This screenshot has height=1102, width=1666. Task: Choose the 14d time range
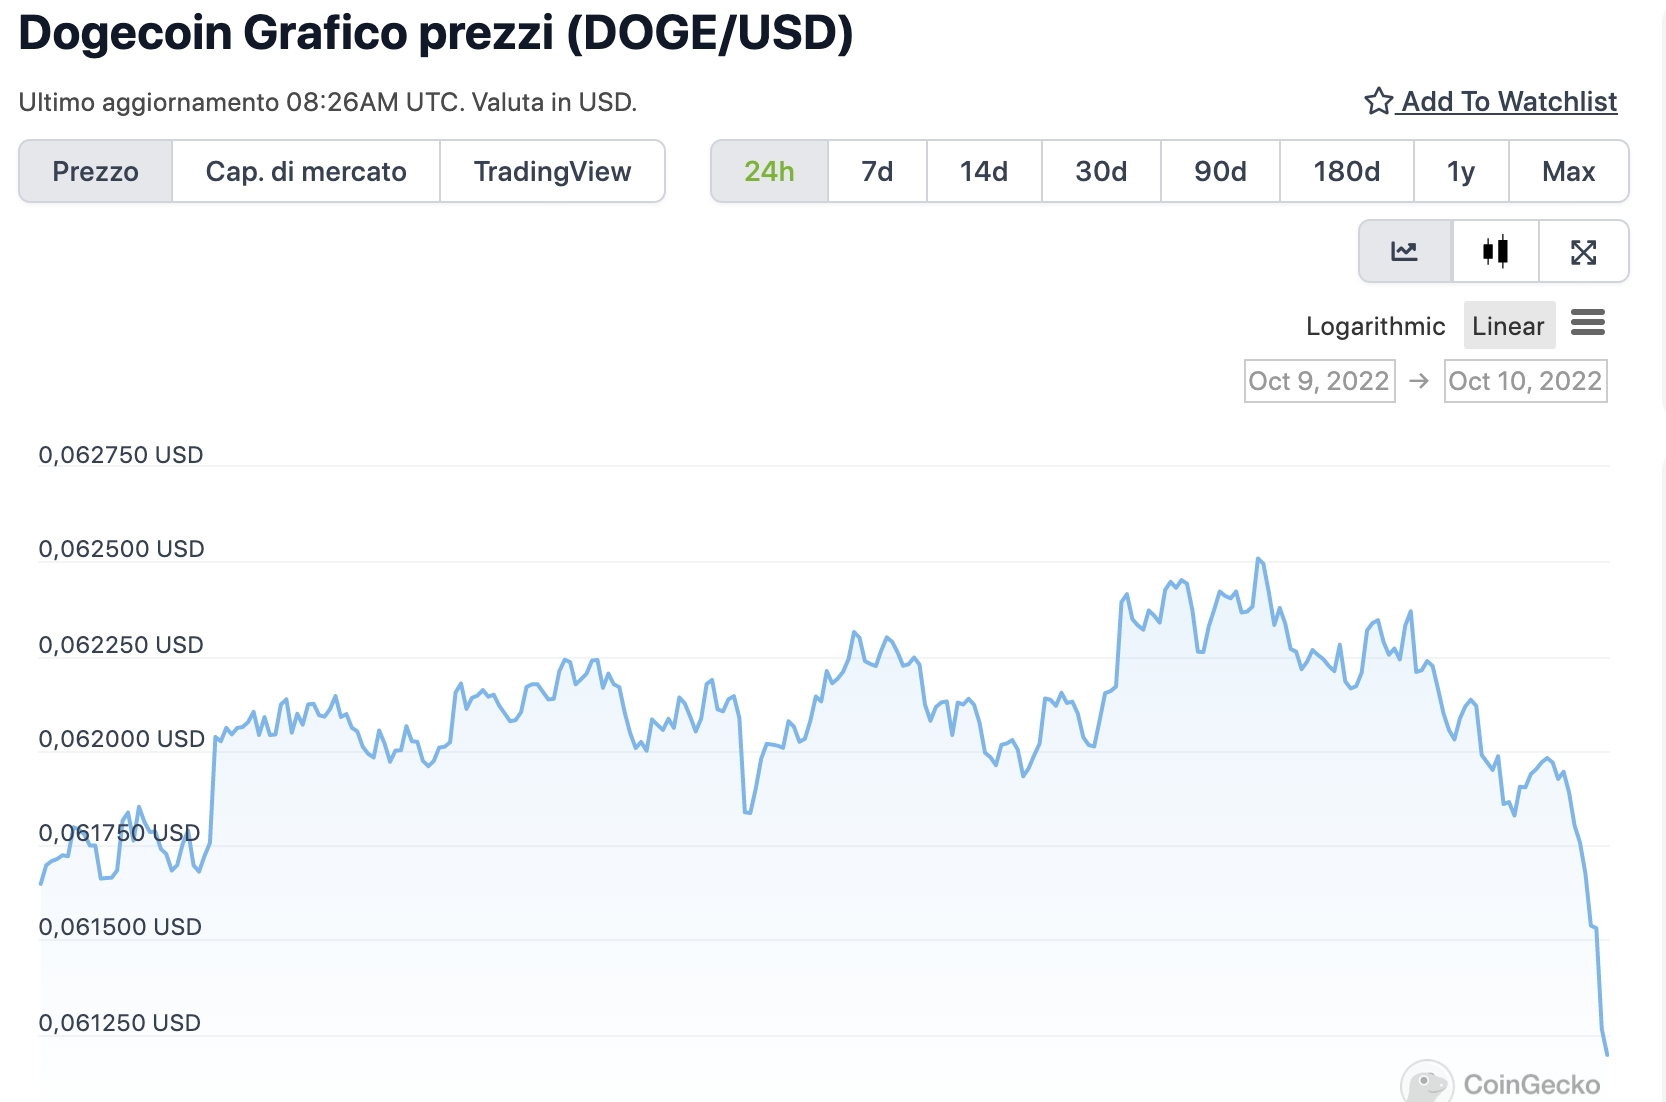(984, 171)
